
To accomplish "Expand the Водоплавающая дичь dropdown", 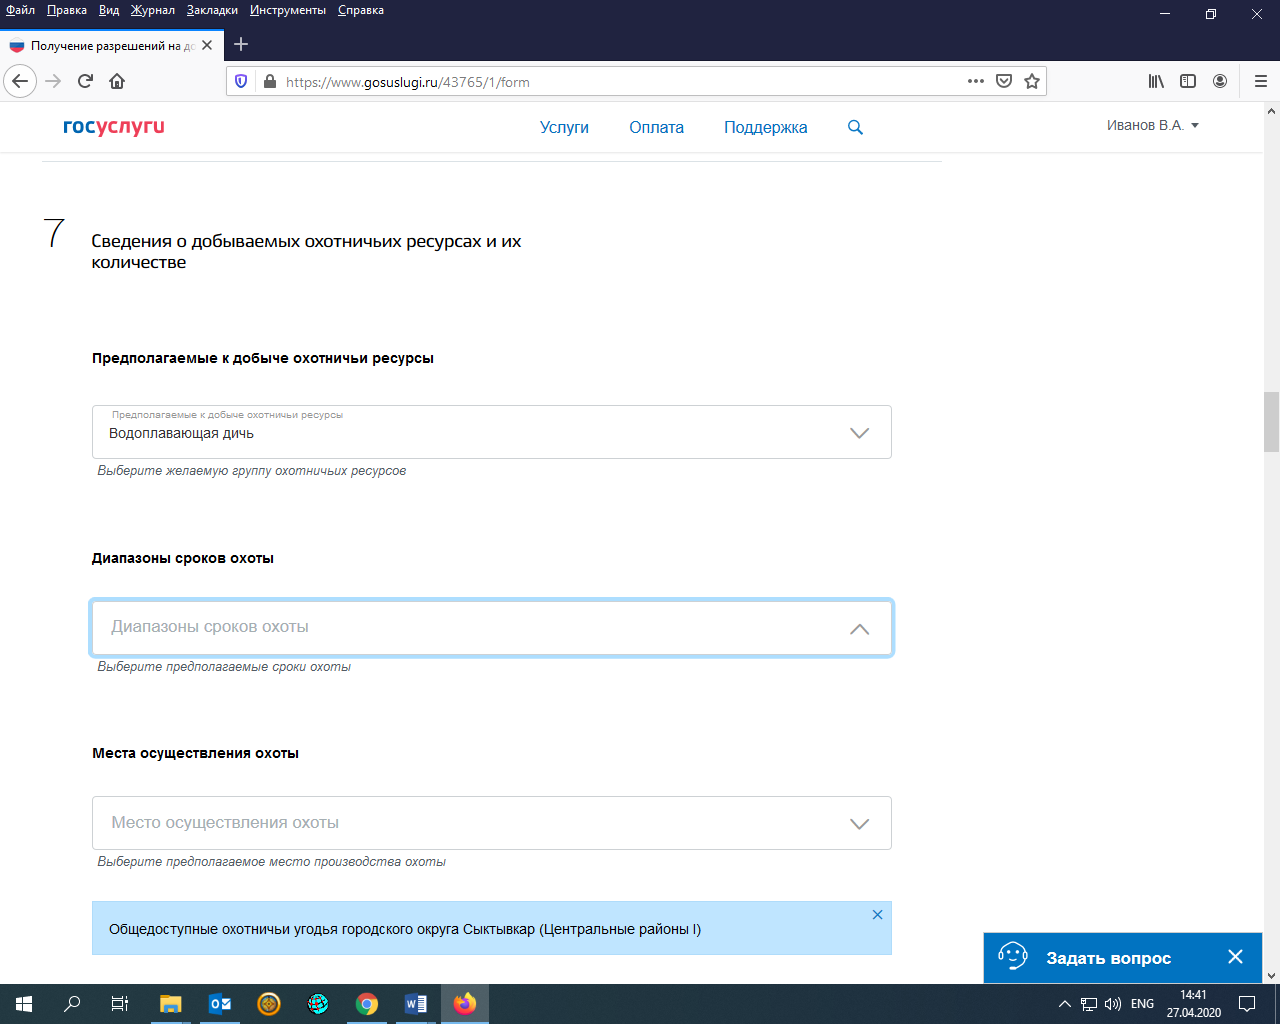I will 858,433.
